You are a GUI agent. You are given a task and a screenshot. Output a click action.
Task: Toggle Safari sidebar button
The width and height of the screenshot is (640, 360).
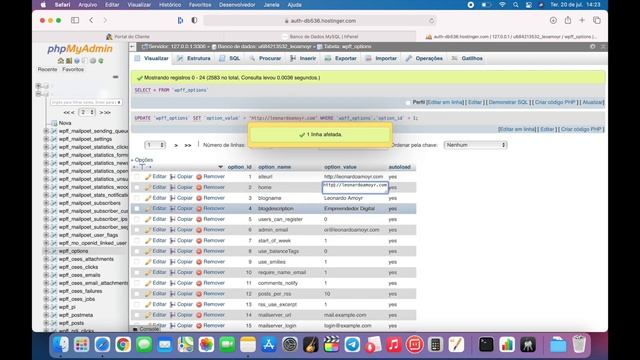pos(75,20)
